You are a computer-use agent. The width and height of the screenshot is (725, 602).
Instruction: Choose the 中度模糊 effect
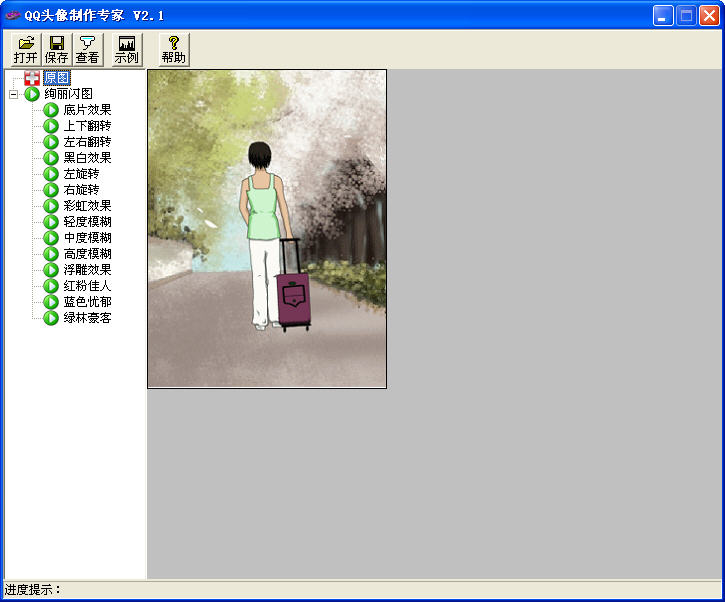87,238
